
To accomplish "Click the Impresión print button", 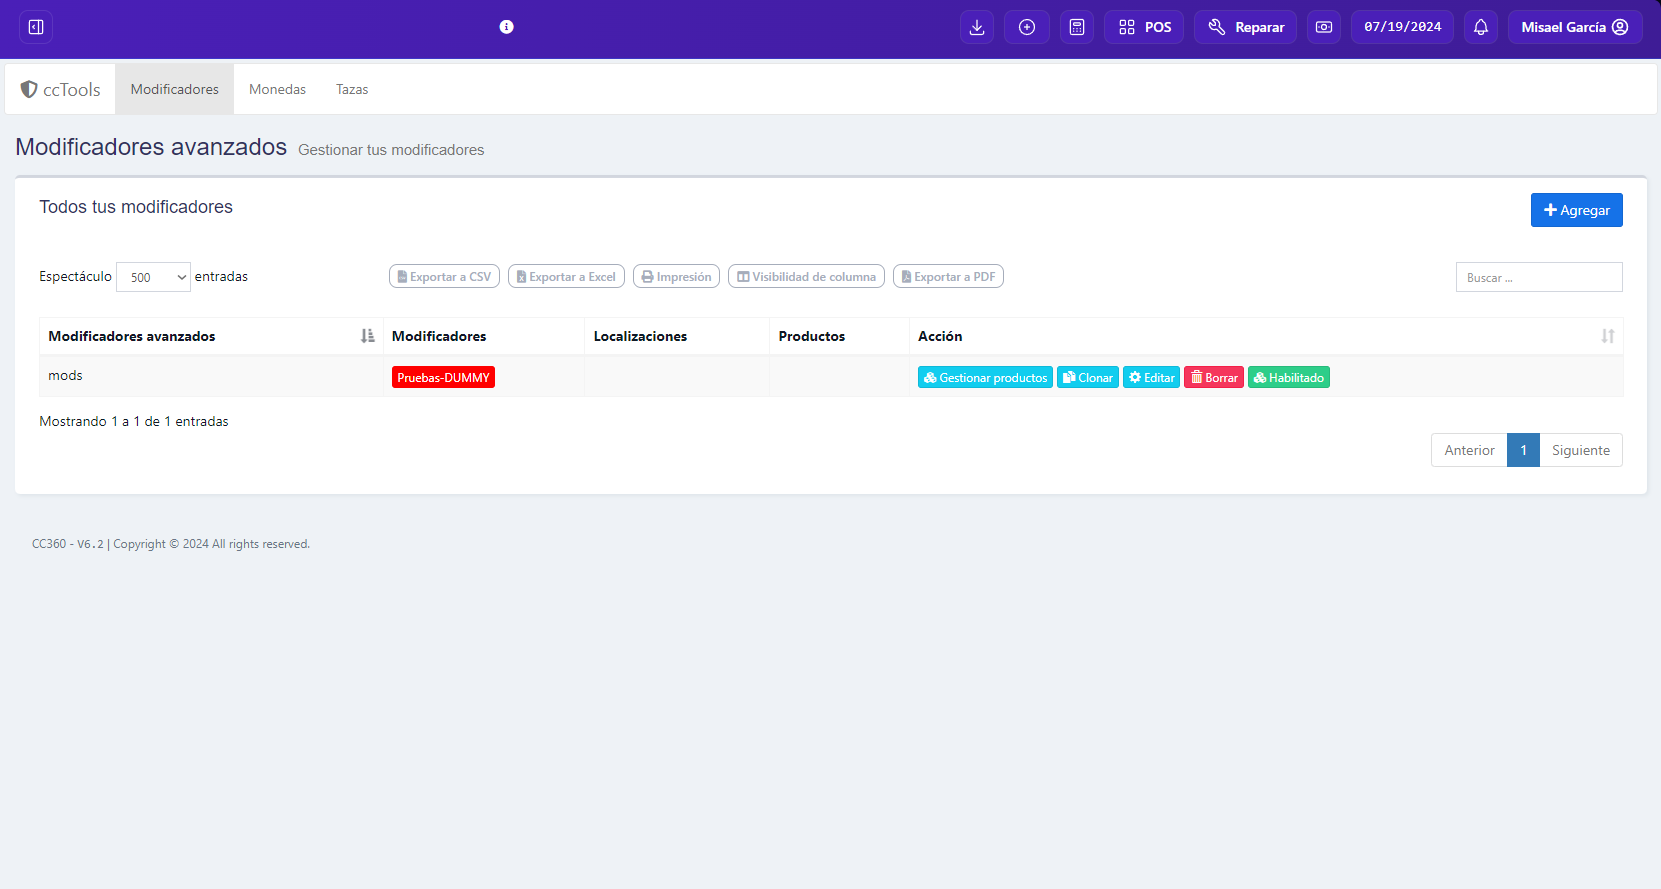I will coord(676,276).
